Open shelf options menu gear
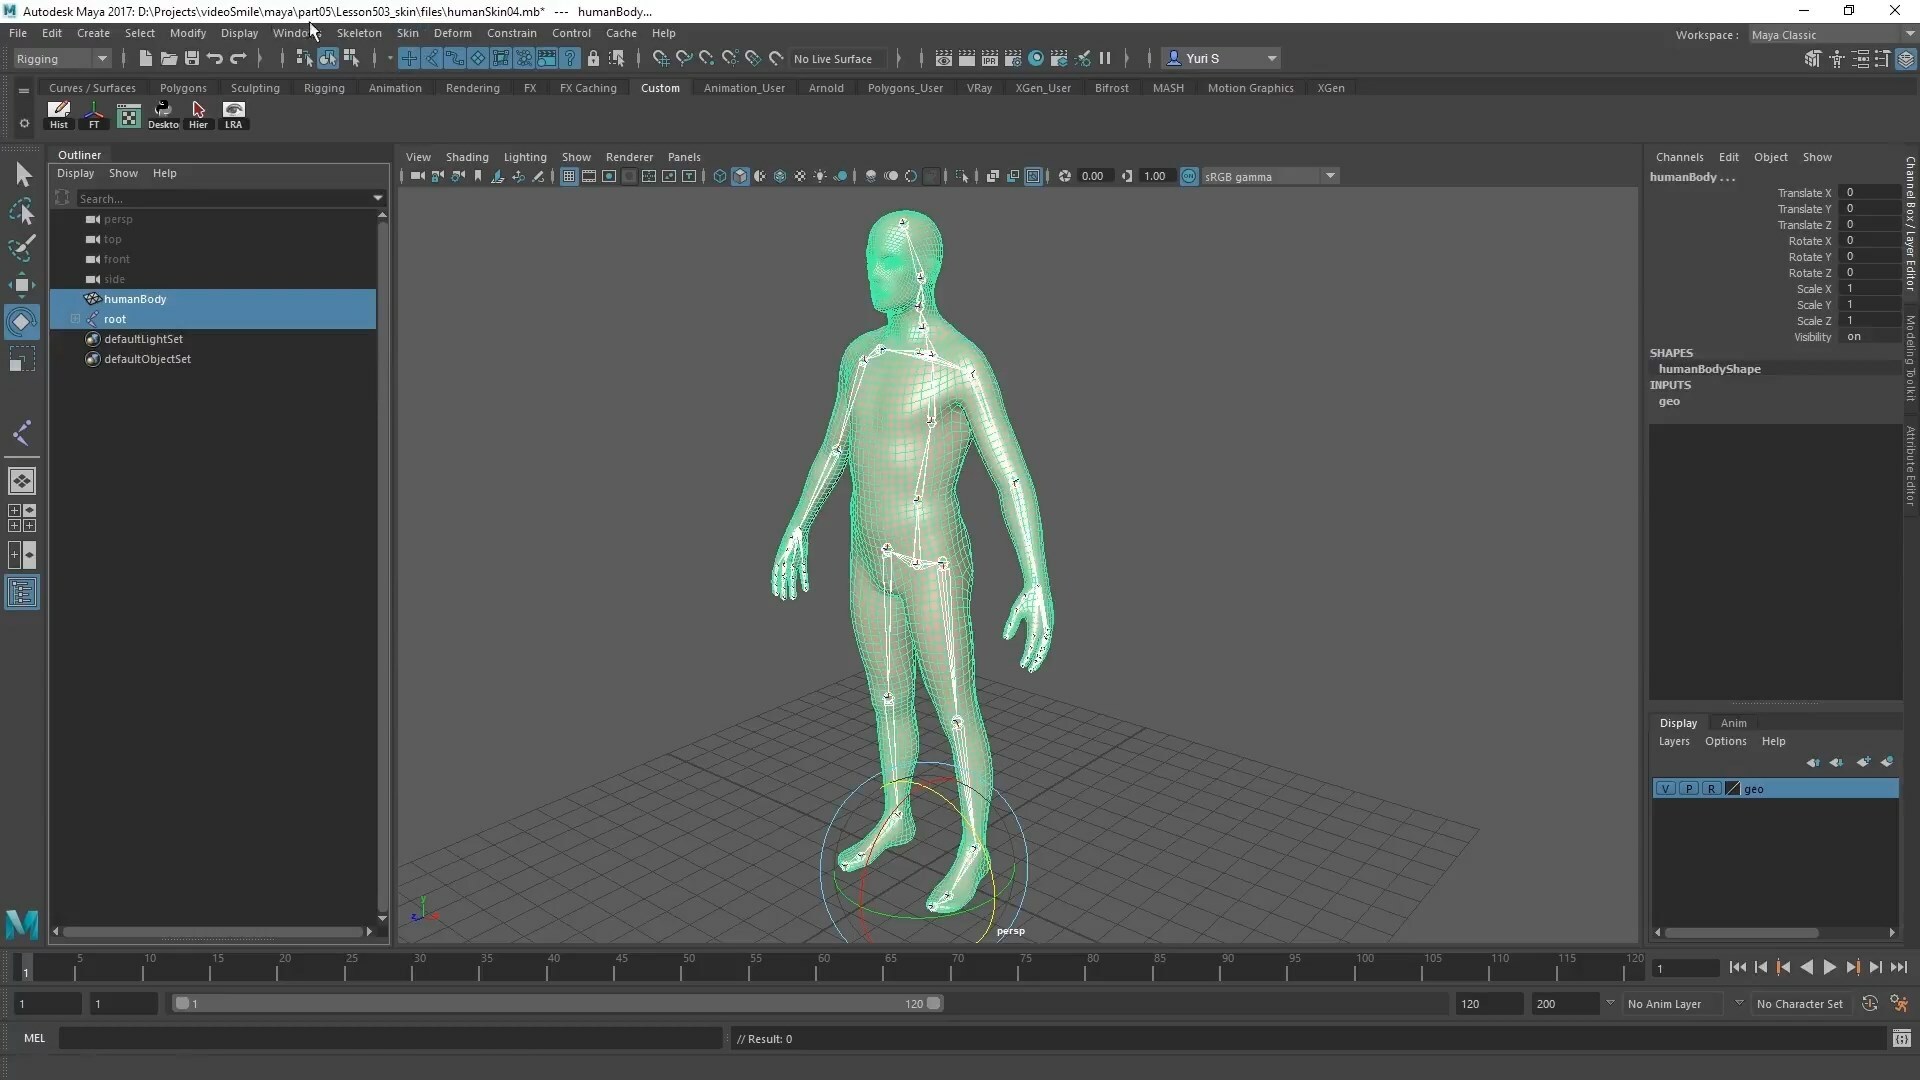 pos(24,123)
